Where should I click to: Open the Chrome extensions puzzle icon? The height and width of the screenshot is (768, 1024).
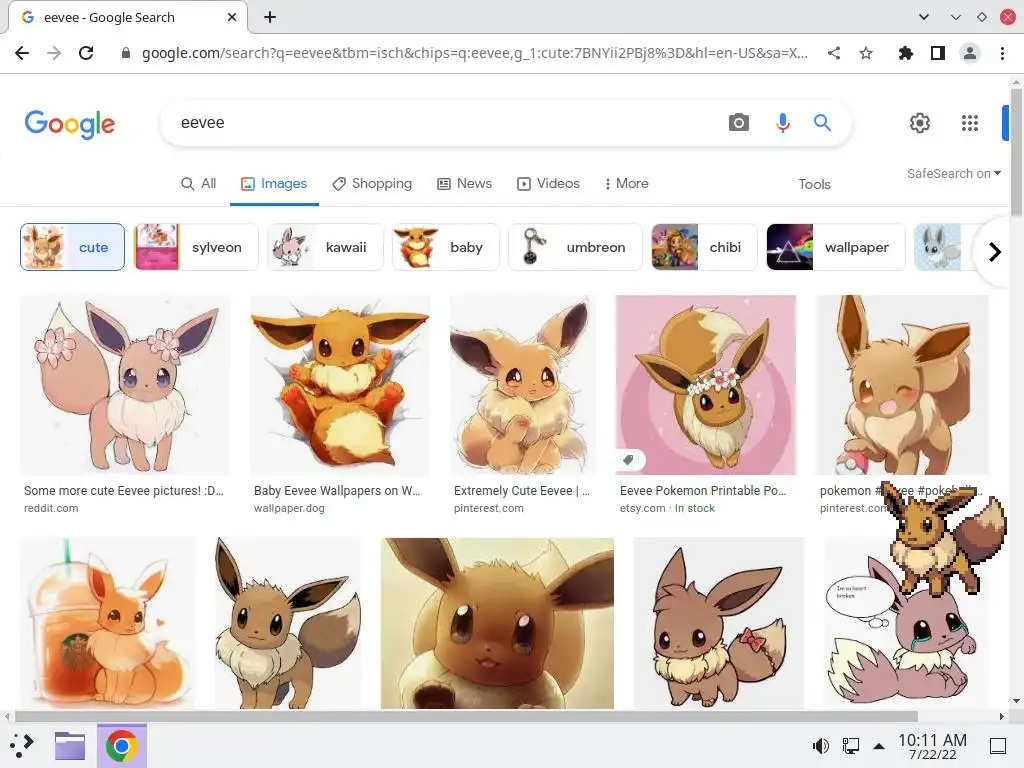(905, 53)
